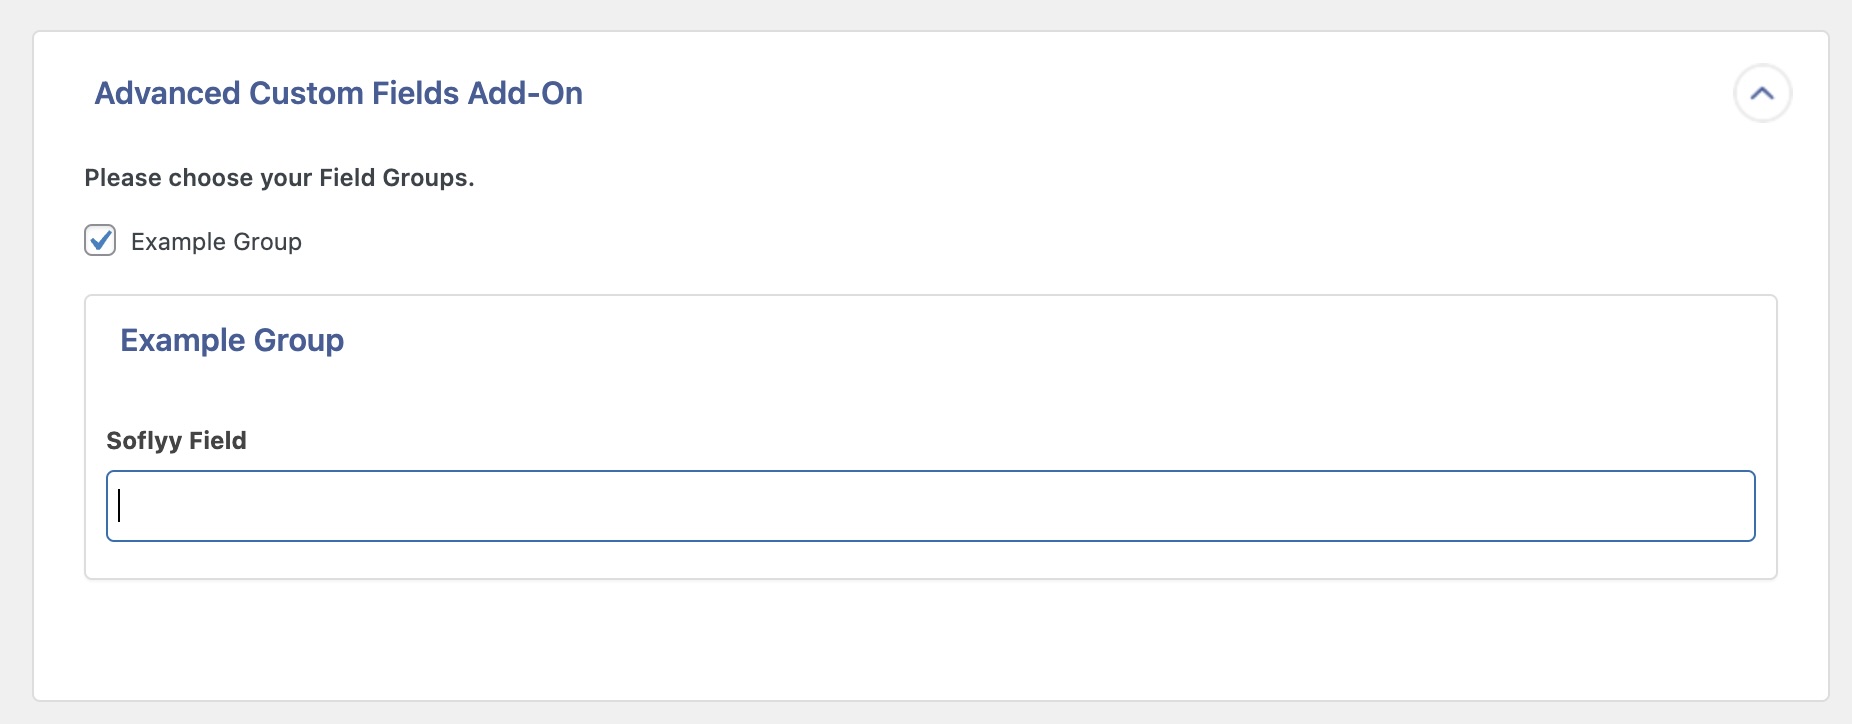
Task: Click the Example Group checkbox label
Action: (216, 242)
